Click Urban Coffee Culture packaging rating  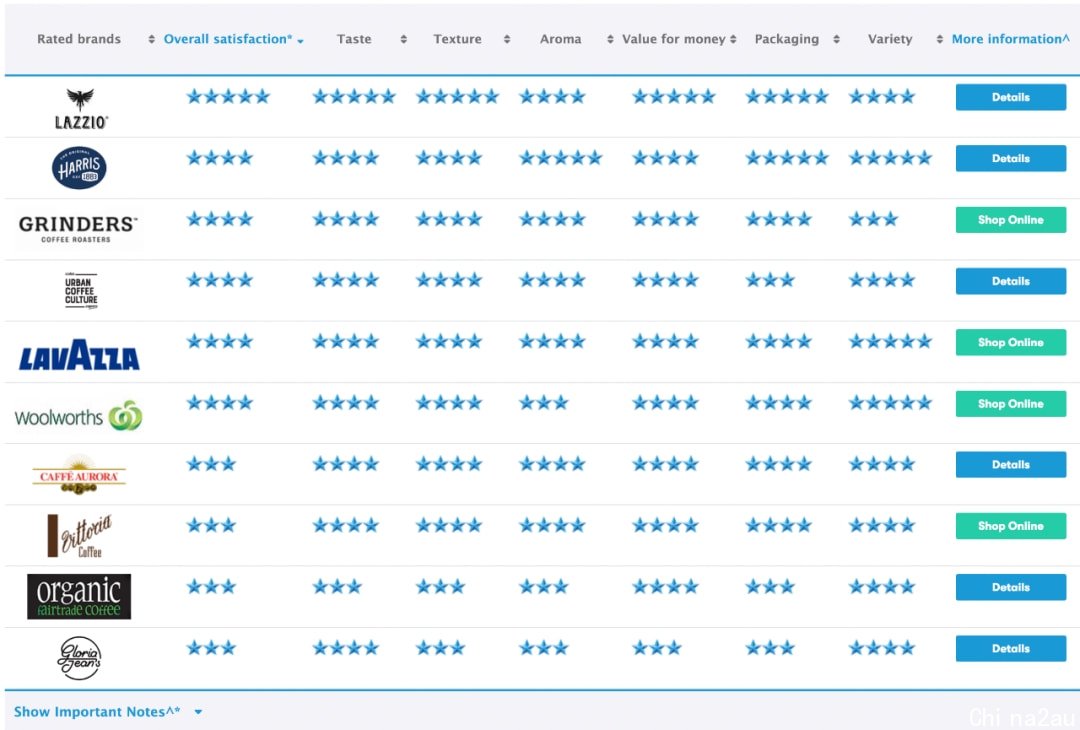[770, 280]
